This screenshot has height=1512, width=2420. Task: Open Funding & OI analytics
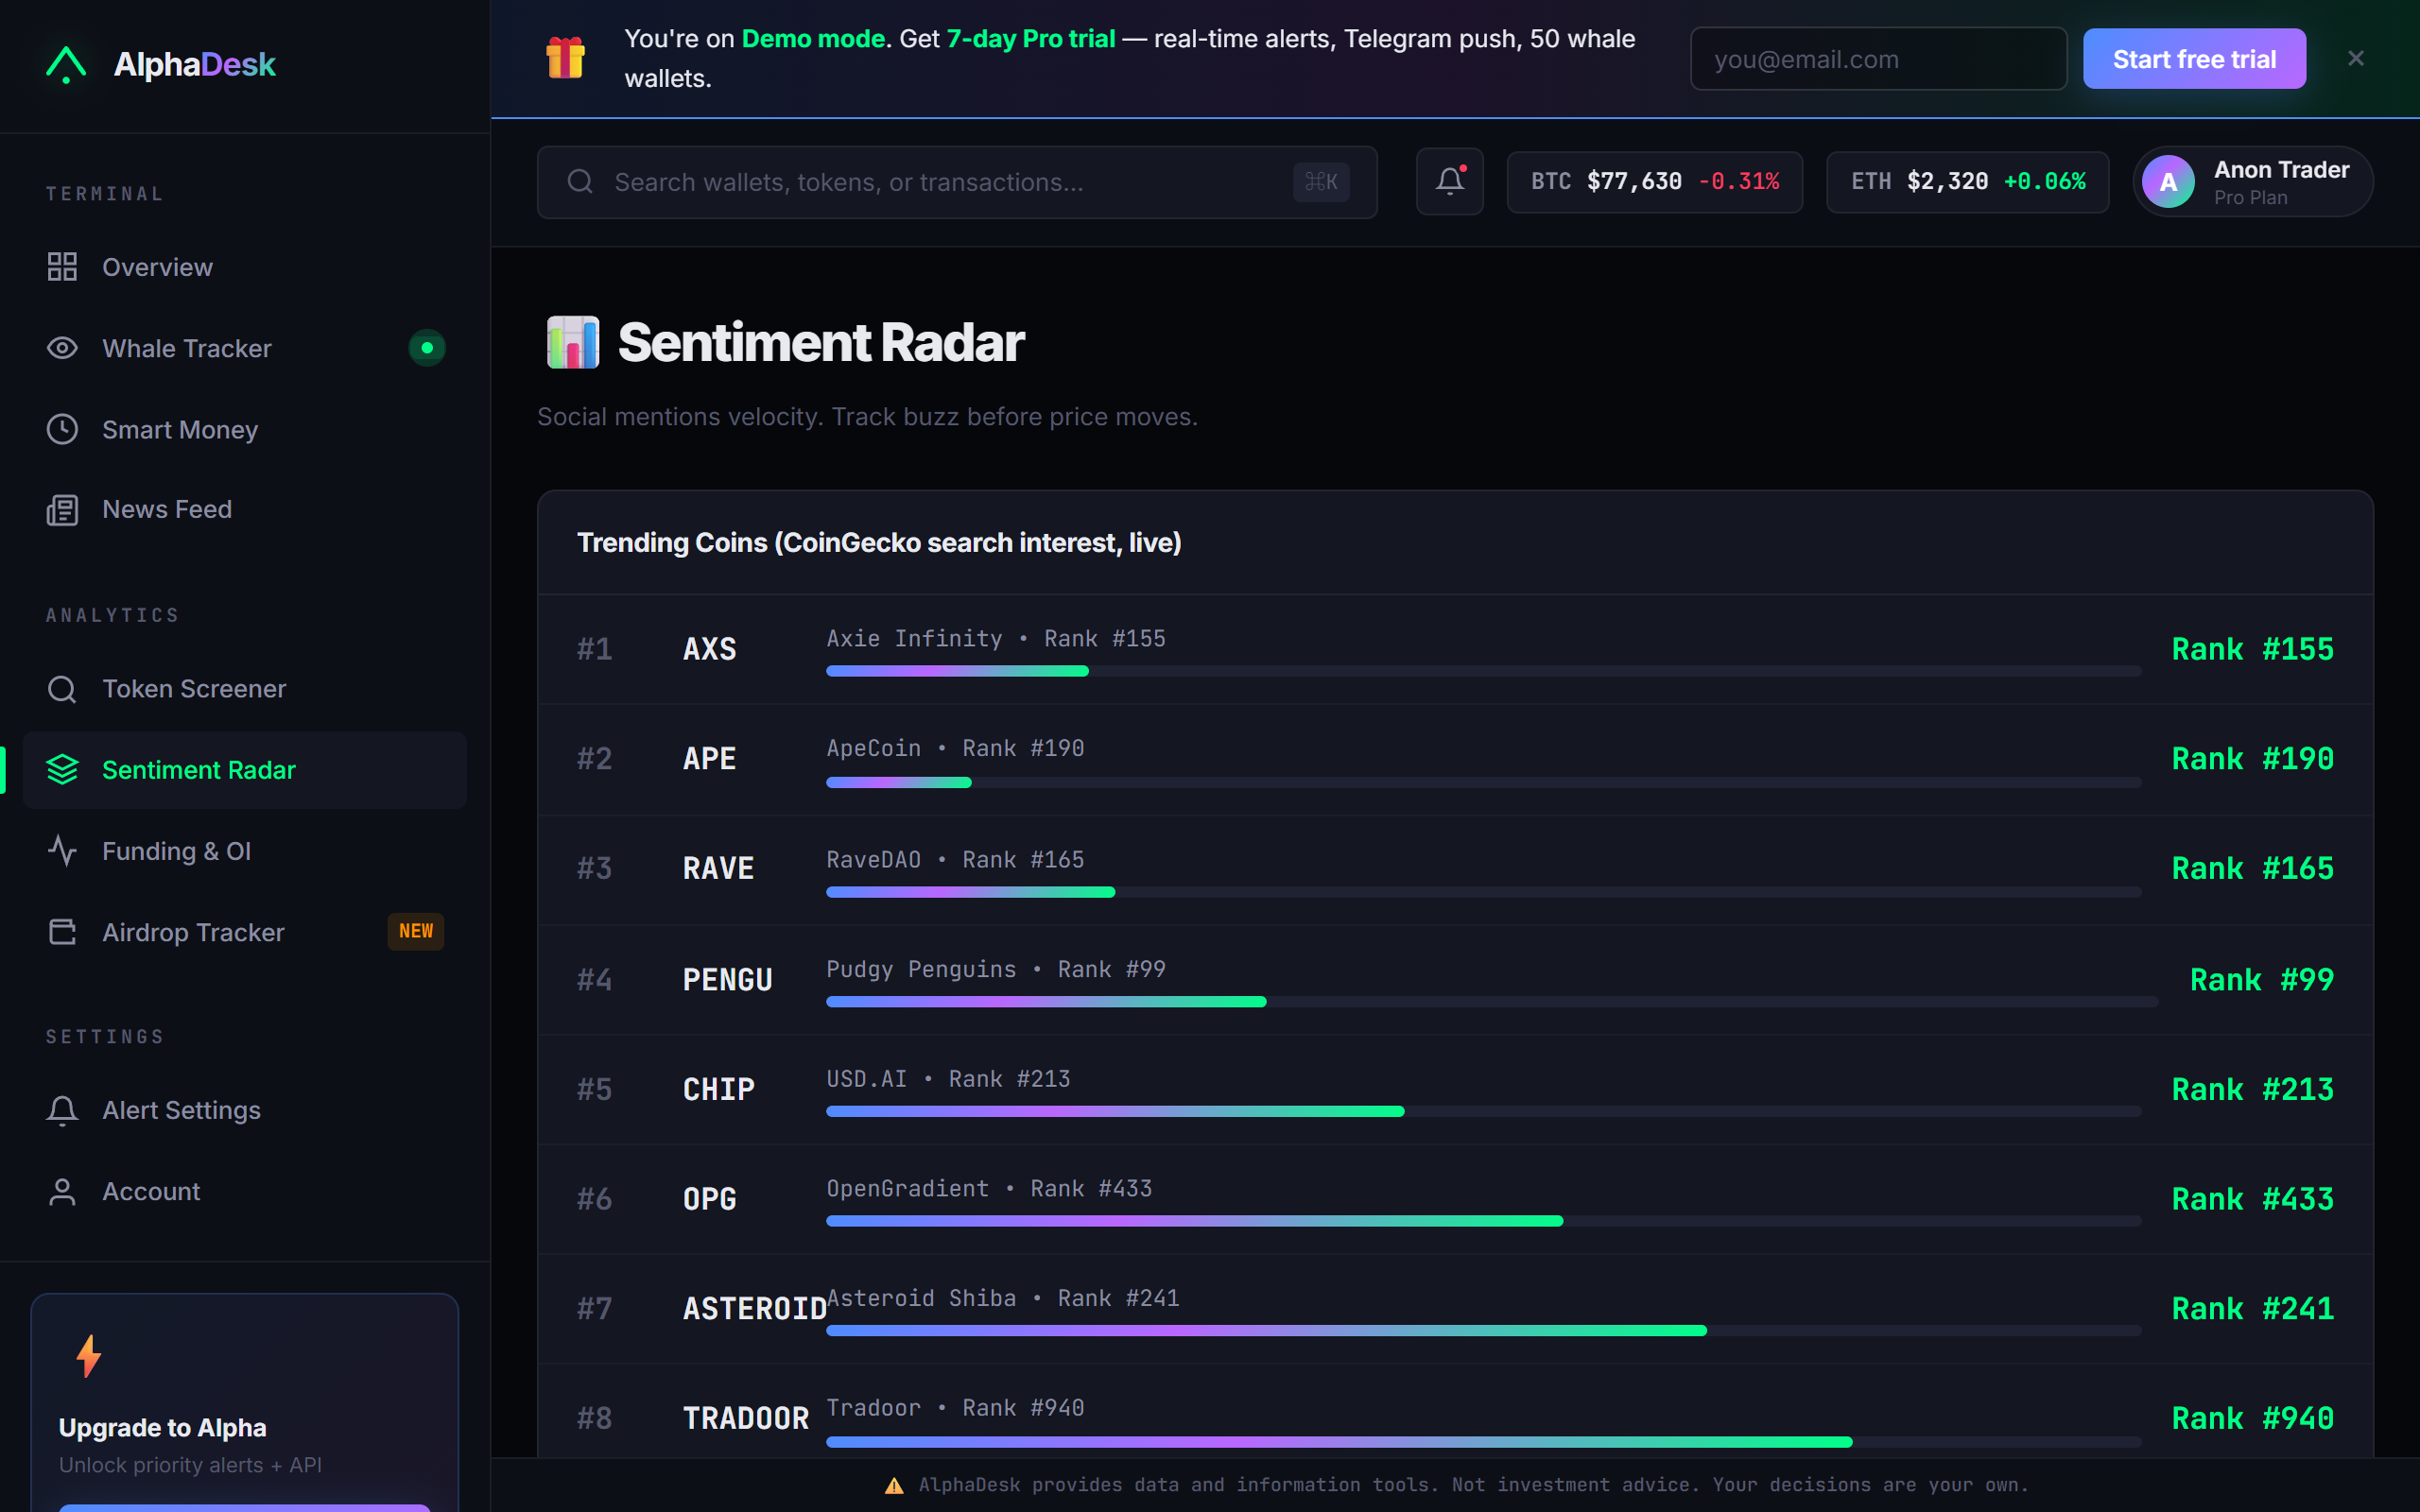[x=245, y=851]
